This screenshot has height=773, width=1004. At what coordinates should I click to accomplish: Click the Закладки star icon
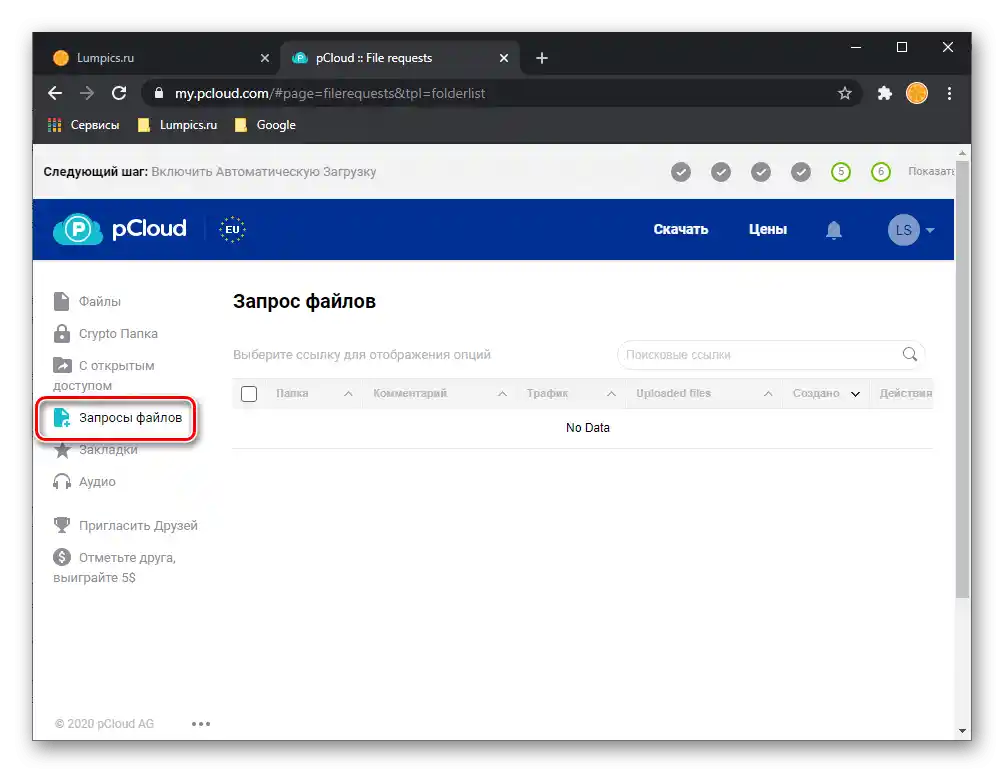62,450
